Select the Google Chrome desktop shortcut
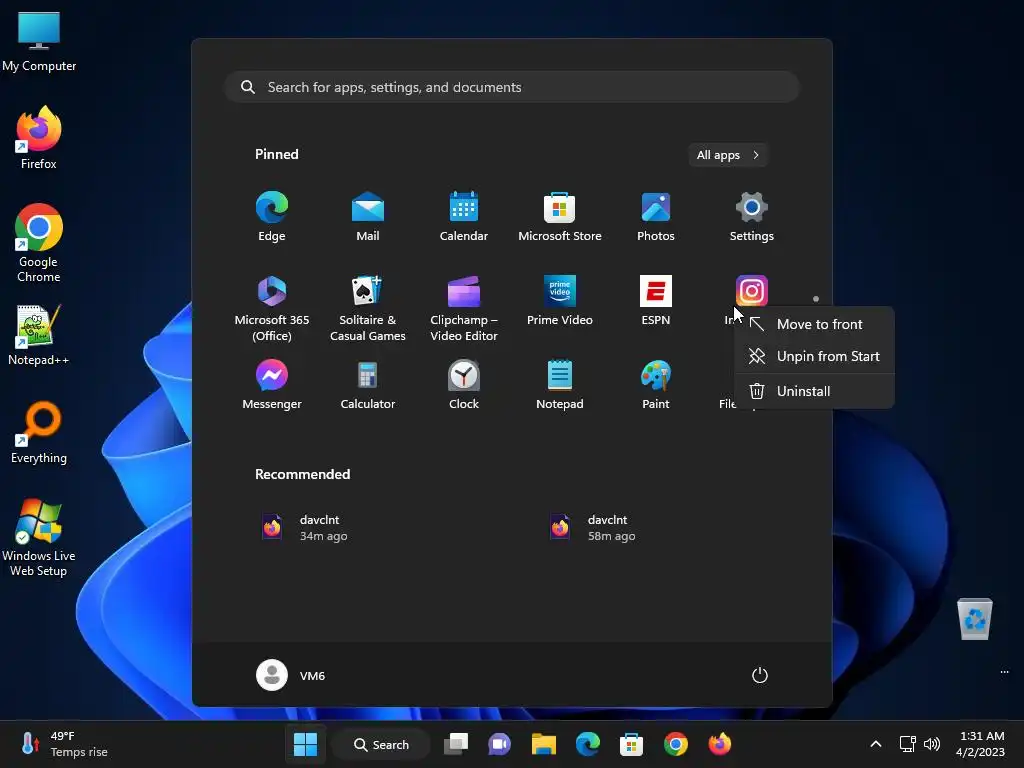This screenshot has height=768, width=1024. pos(39,243)
